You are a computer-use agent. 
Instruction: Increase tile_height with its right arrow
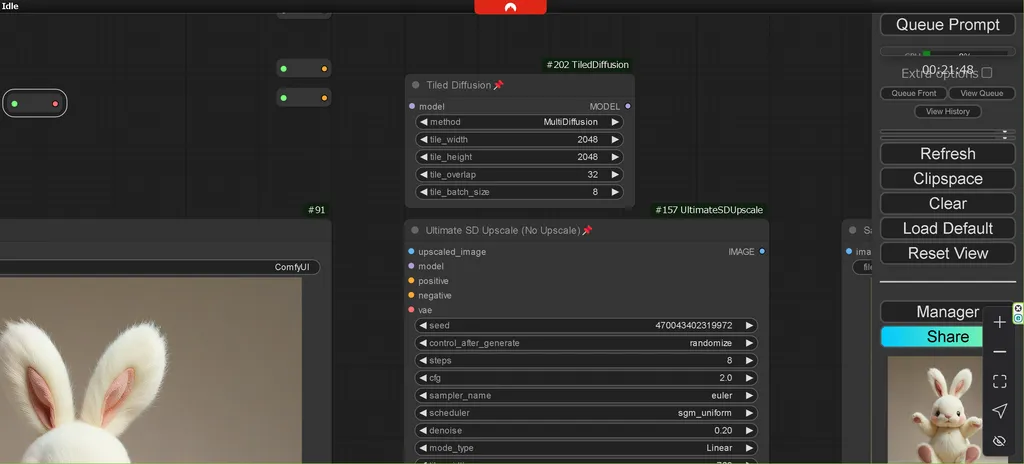tap(615, 157)
